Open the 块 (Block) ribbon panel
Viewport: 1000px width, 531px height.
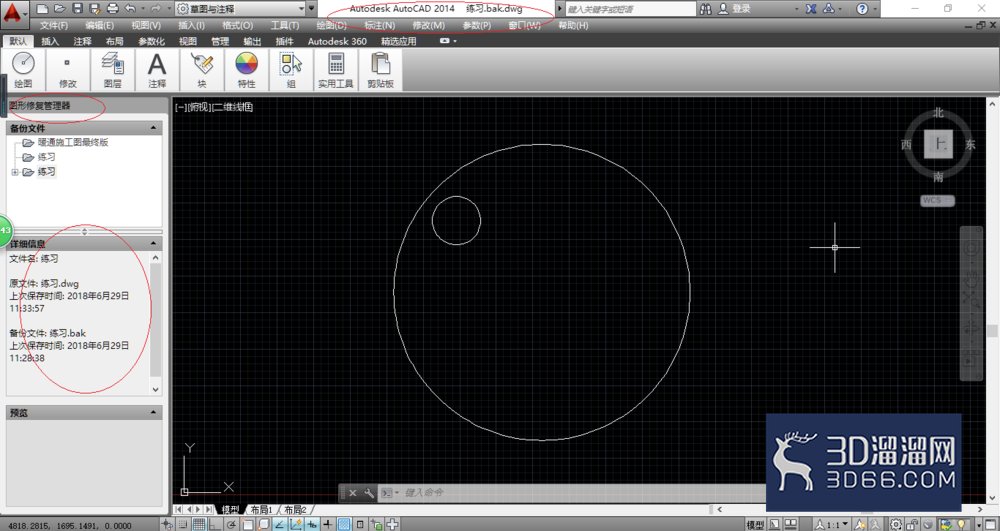(x=202, y=69)
